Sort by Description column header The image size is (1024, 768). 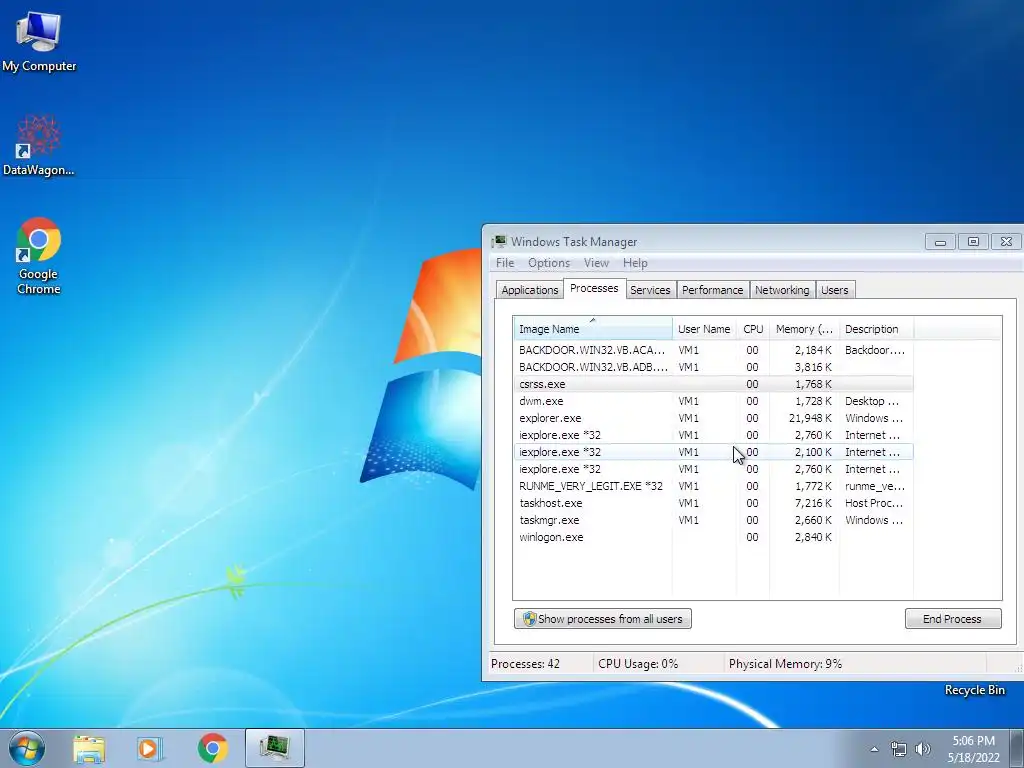(876, 328)
